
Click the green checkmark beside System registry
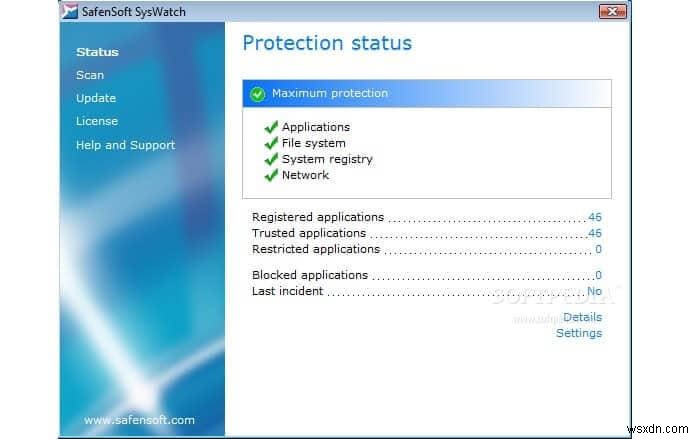click(x=270, y=159)
